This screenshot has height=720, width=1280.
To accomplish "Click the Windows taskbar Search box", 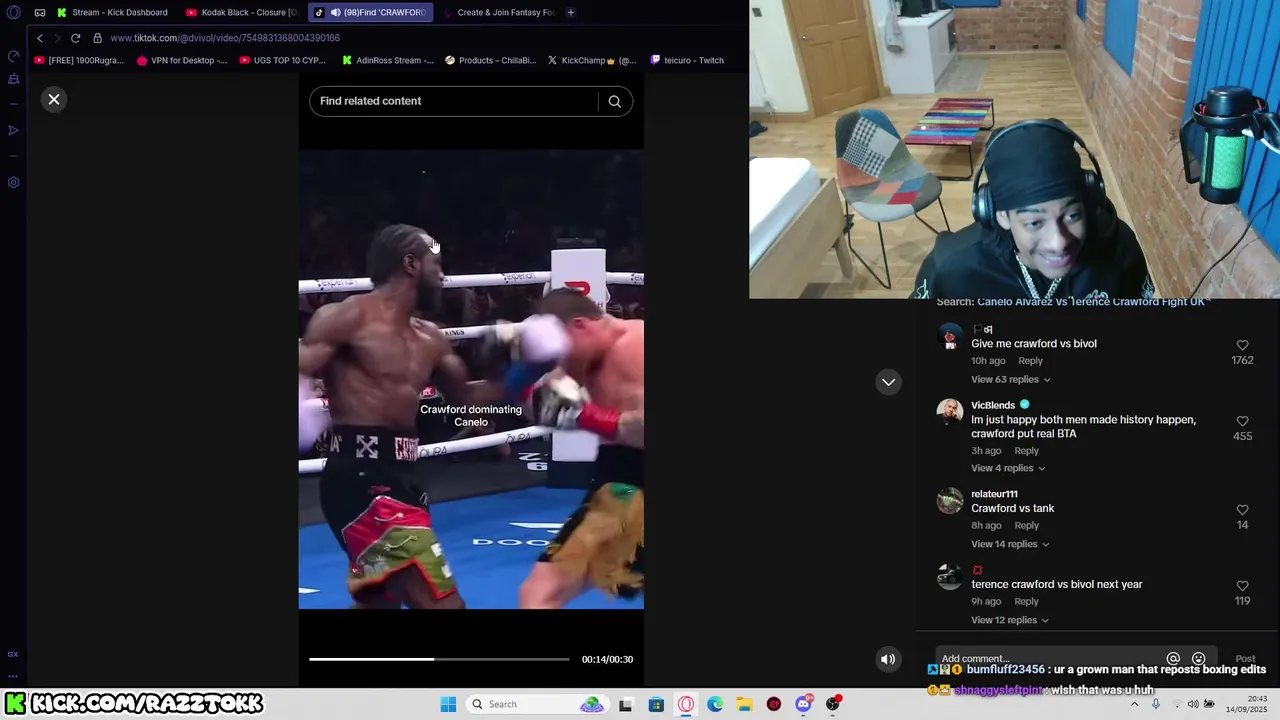I will point(537,704).
